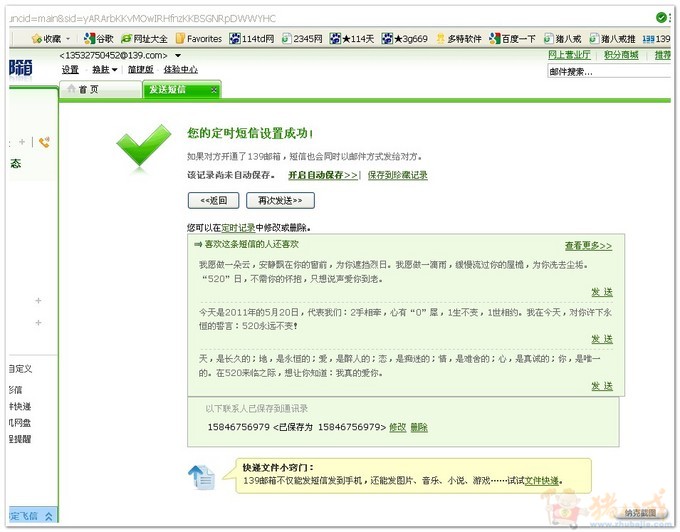The image size is (680, 532).
Task: Switch to the 首页 tab
Action: pos(101,89)
